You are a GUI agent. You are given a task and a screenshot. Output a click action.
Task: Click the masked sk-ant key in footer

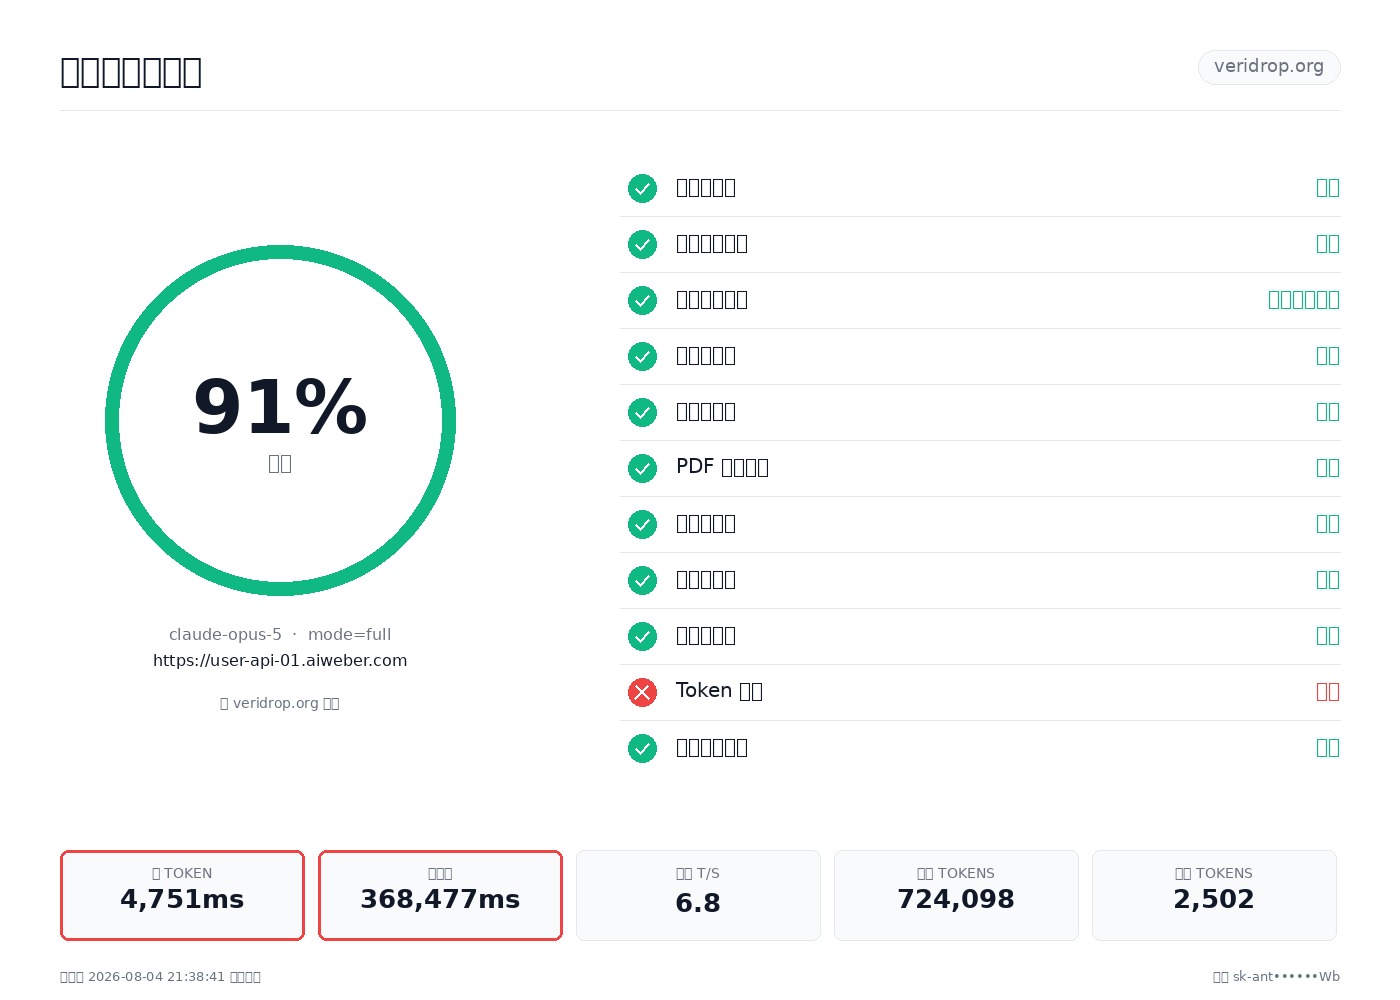point(1286,977)
